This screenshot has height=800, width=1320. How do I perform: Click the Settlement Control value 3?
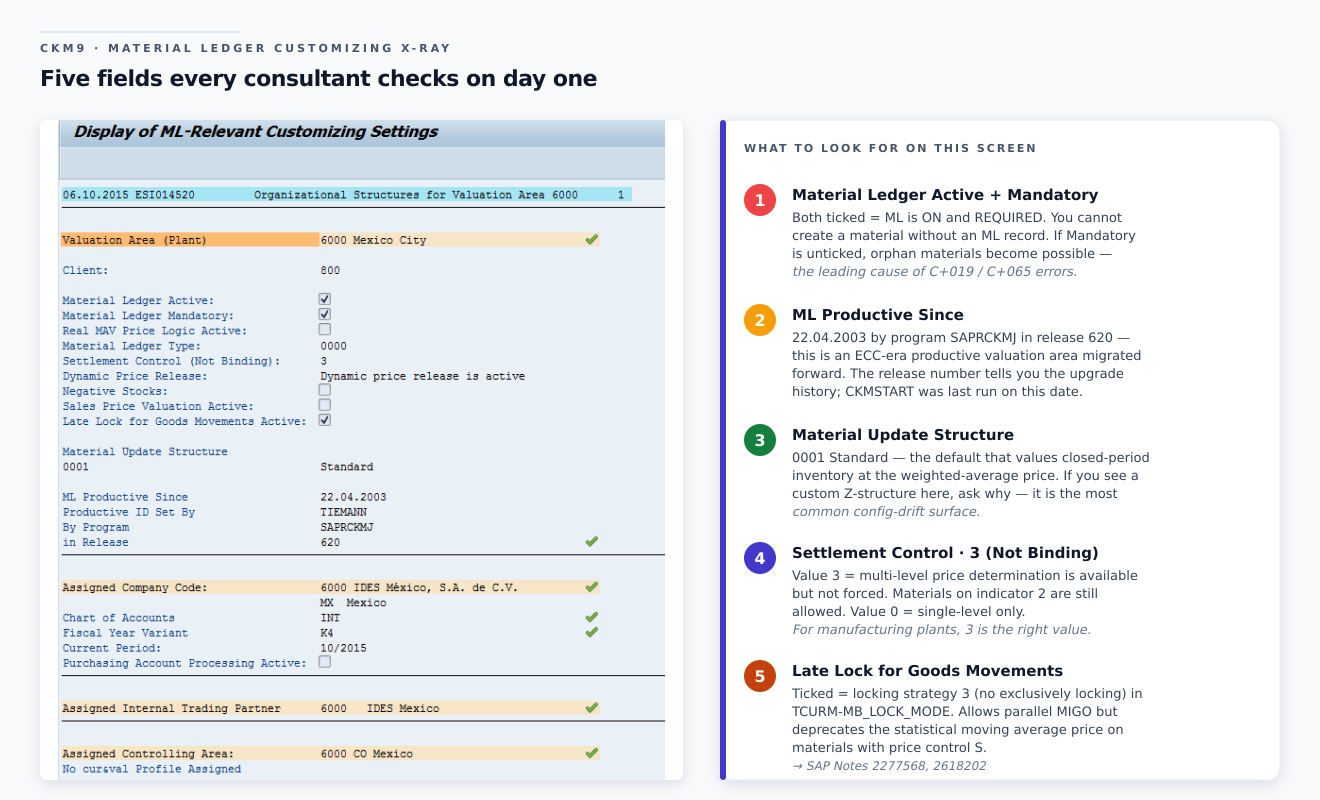tap(324, 361)
